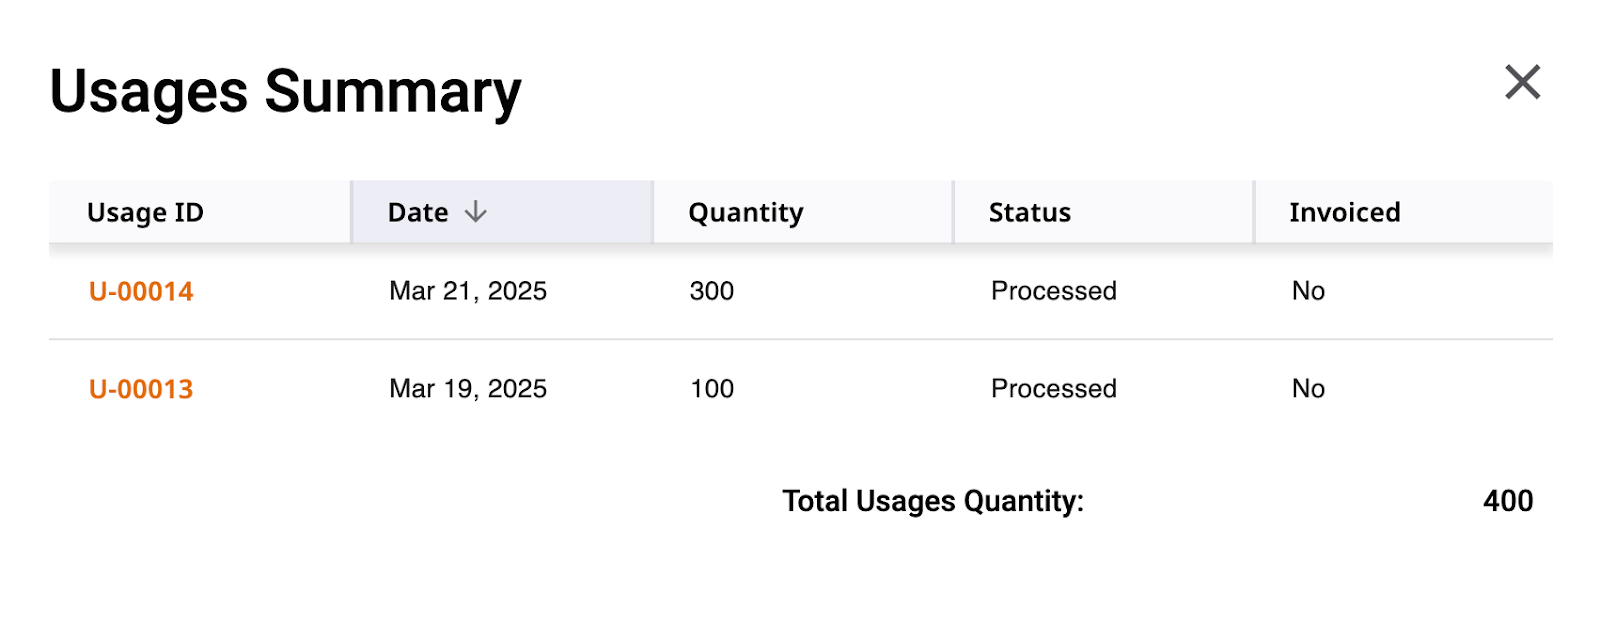Click the Total Usages Quantity label
This screenshot has height=639, width=1600.
[x=933, y=501]
